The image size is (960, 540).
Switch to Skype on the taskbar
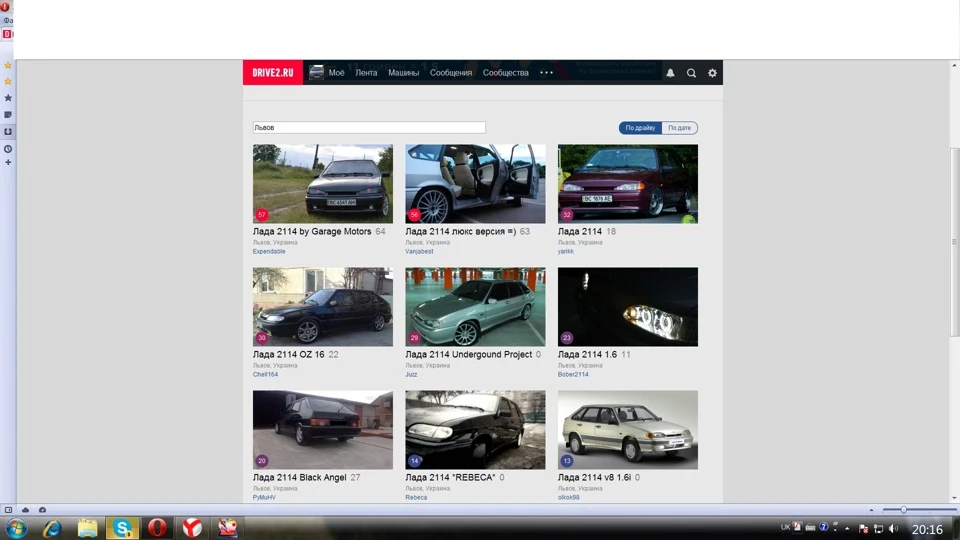tap(122, 528)
